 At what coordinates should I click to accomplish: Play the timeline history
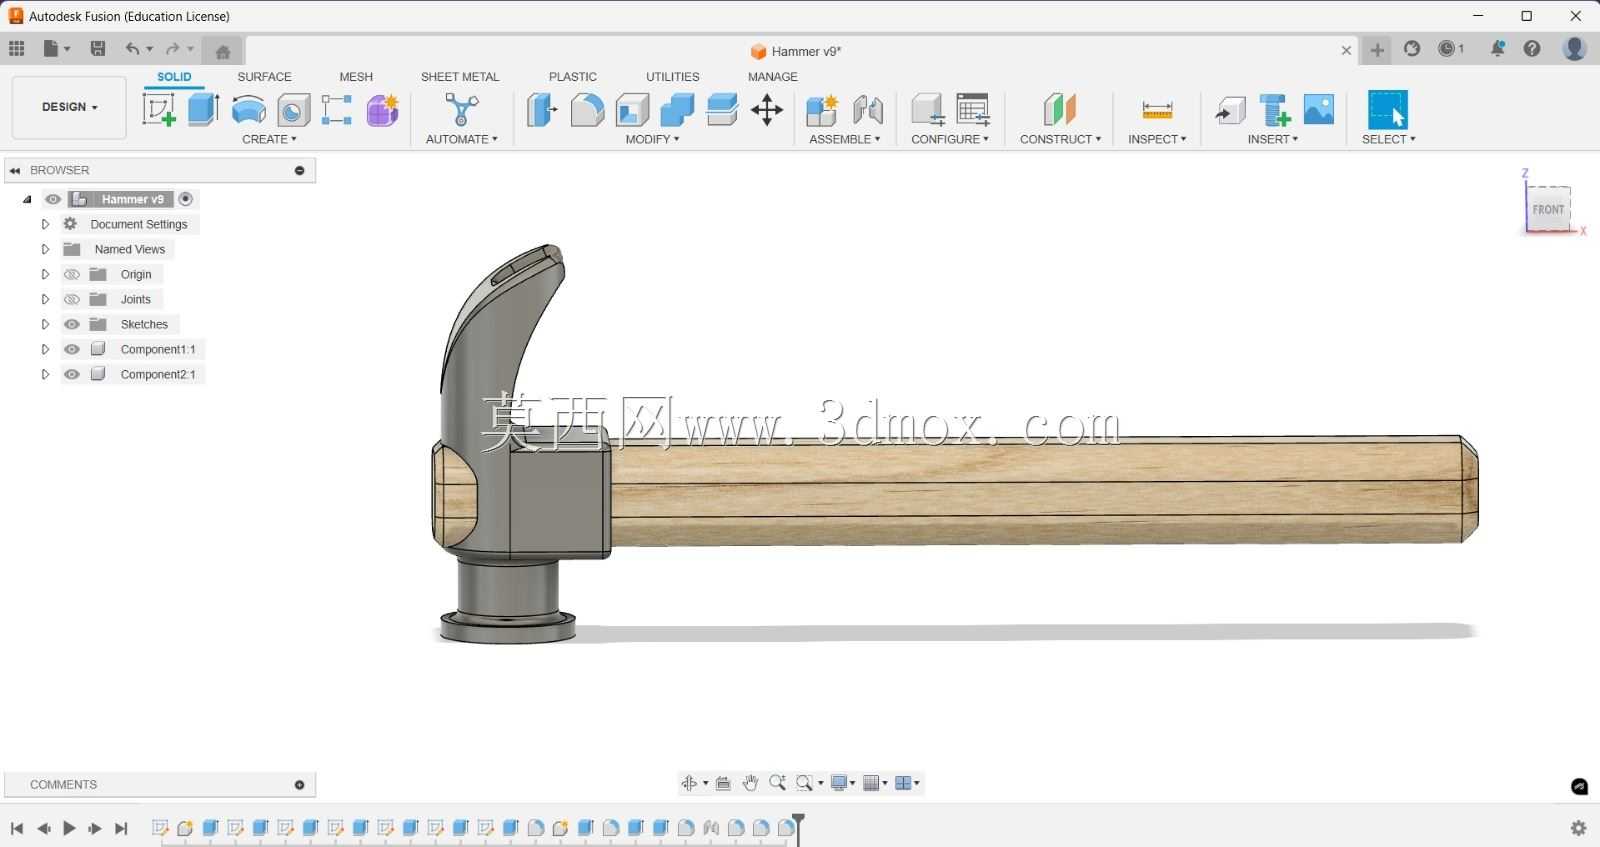69,828
